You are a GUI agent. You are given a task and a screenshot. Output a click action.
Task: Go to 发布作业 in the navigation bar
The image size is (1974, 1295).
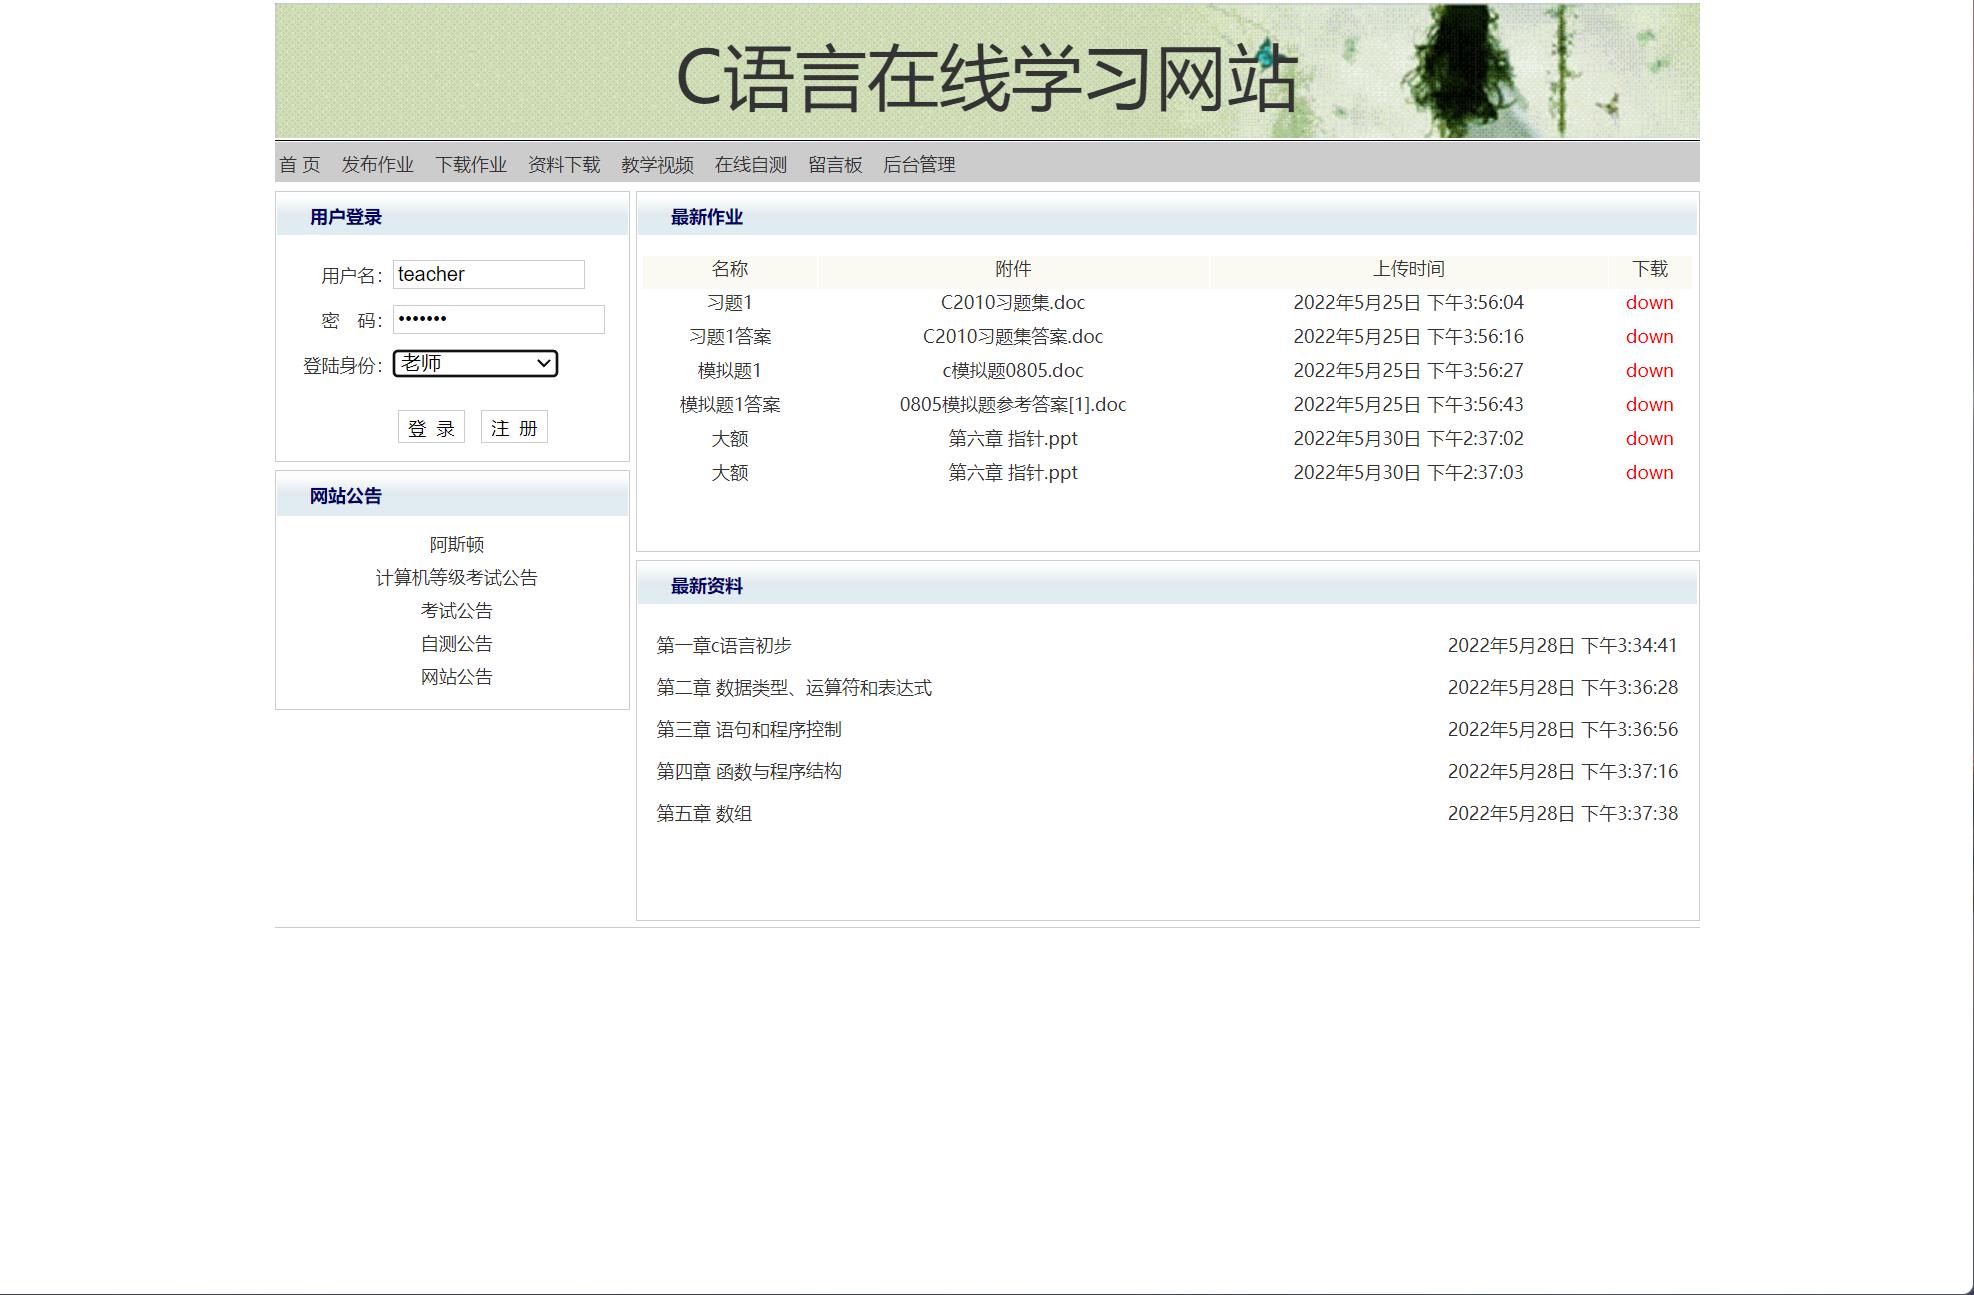tap(377, 164)
